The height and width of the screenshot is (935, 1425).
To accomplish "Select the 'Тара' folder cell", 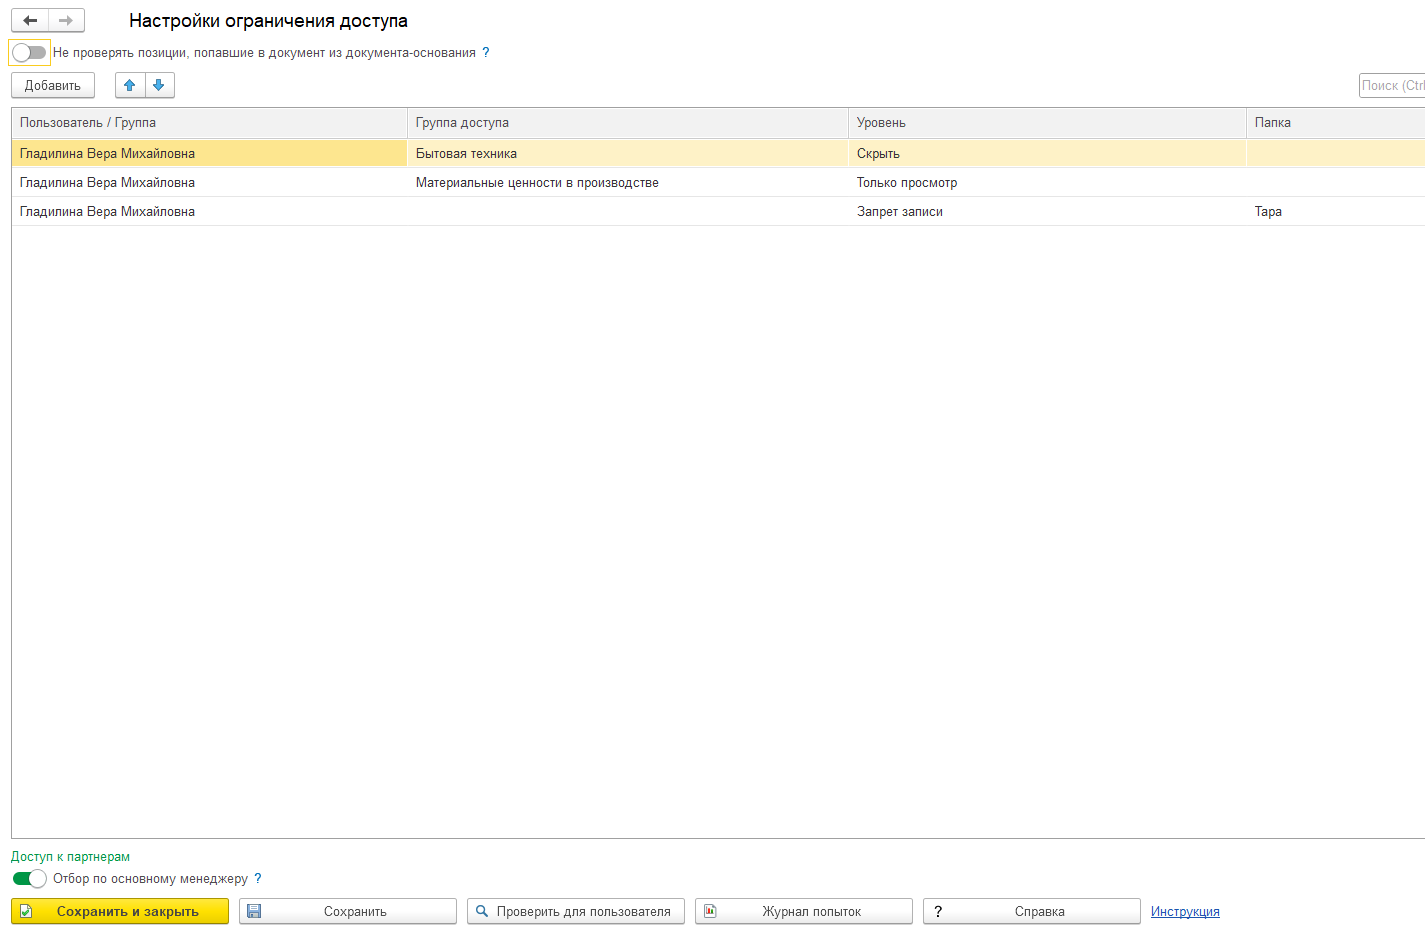I will pyautogui.click(x=1336, y=212).
